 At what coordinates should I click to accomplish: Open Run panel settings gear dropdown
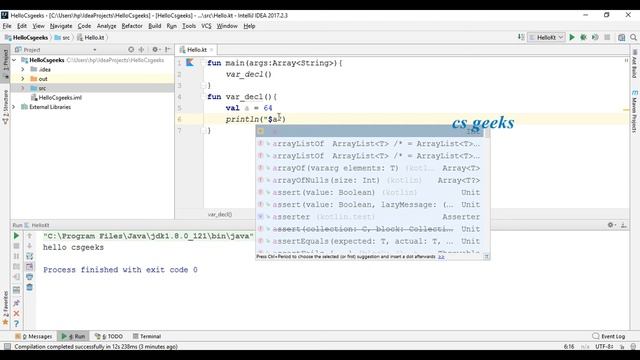[x=611, y=225]
